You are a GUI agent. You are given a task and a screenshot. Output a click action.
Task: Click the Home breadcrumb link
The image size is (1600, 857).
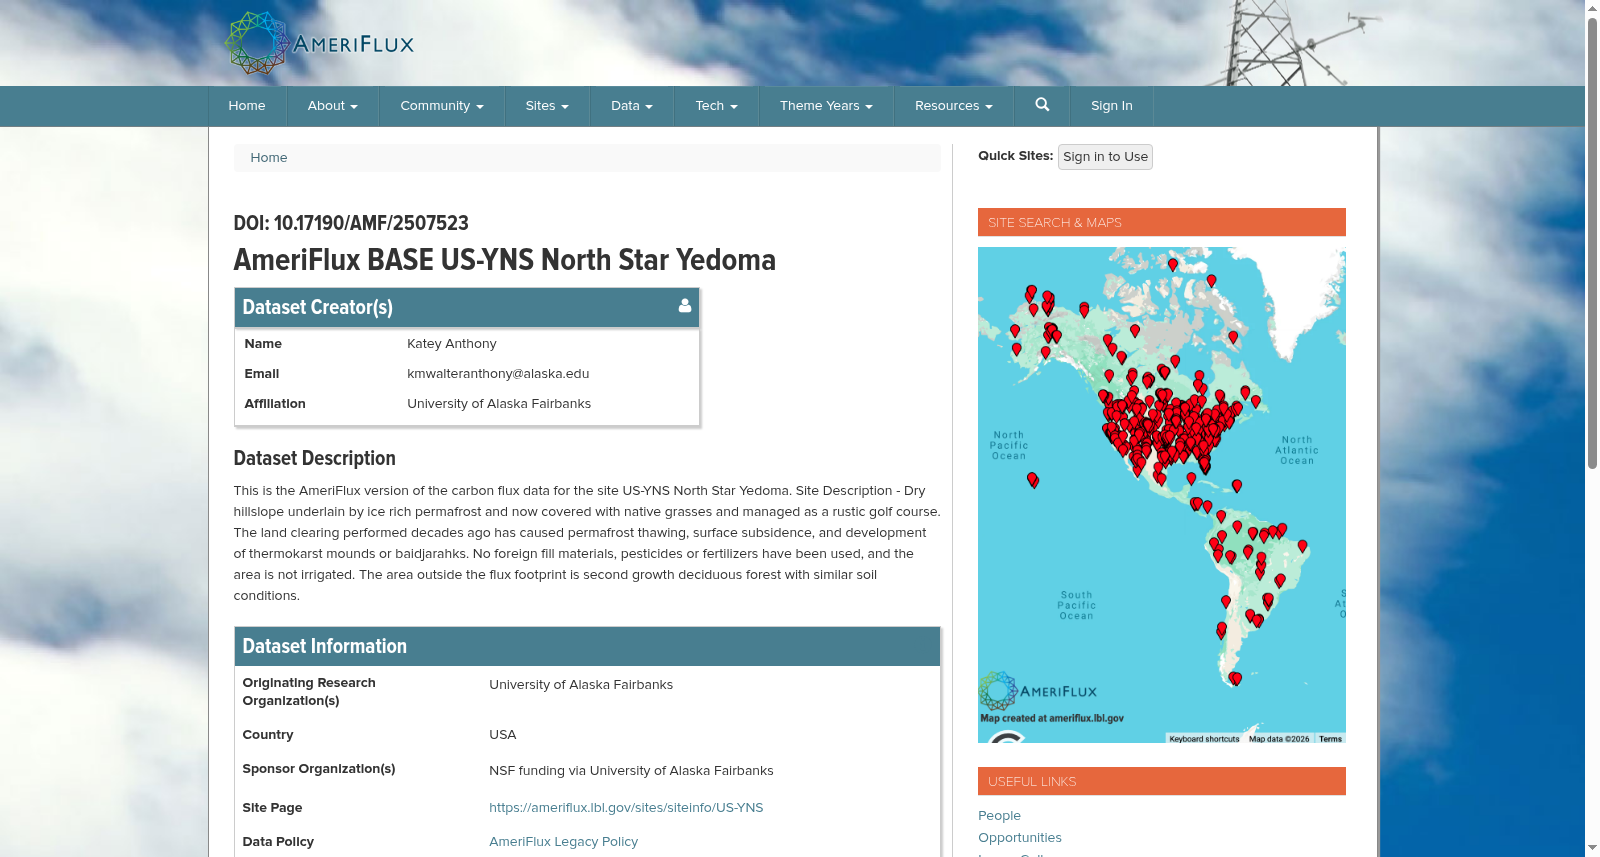point(268,158)
